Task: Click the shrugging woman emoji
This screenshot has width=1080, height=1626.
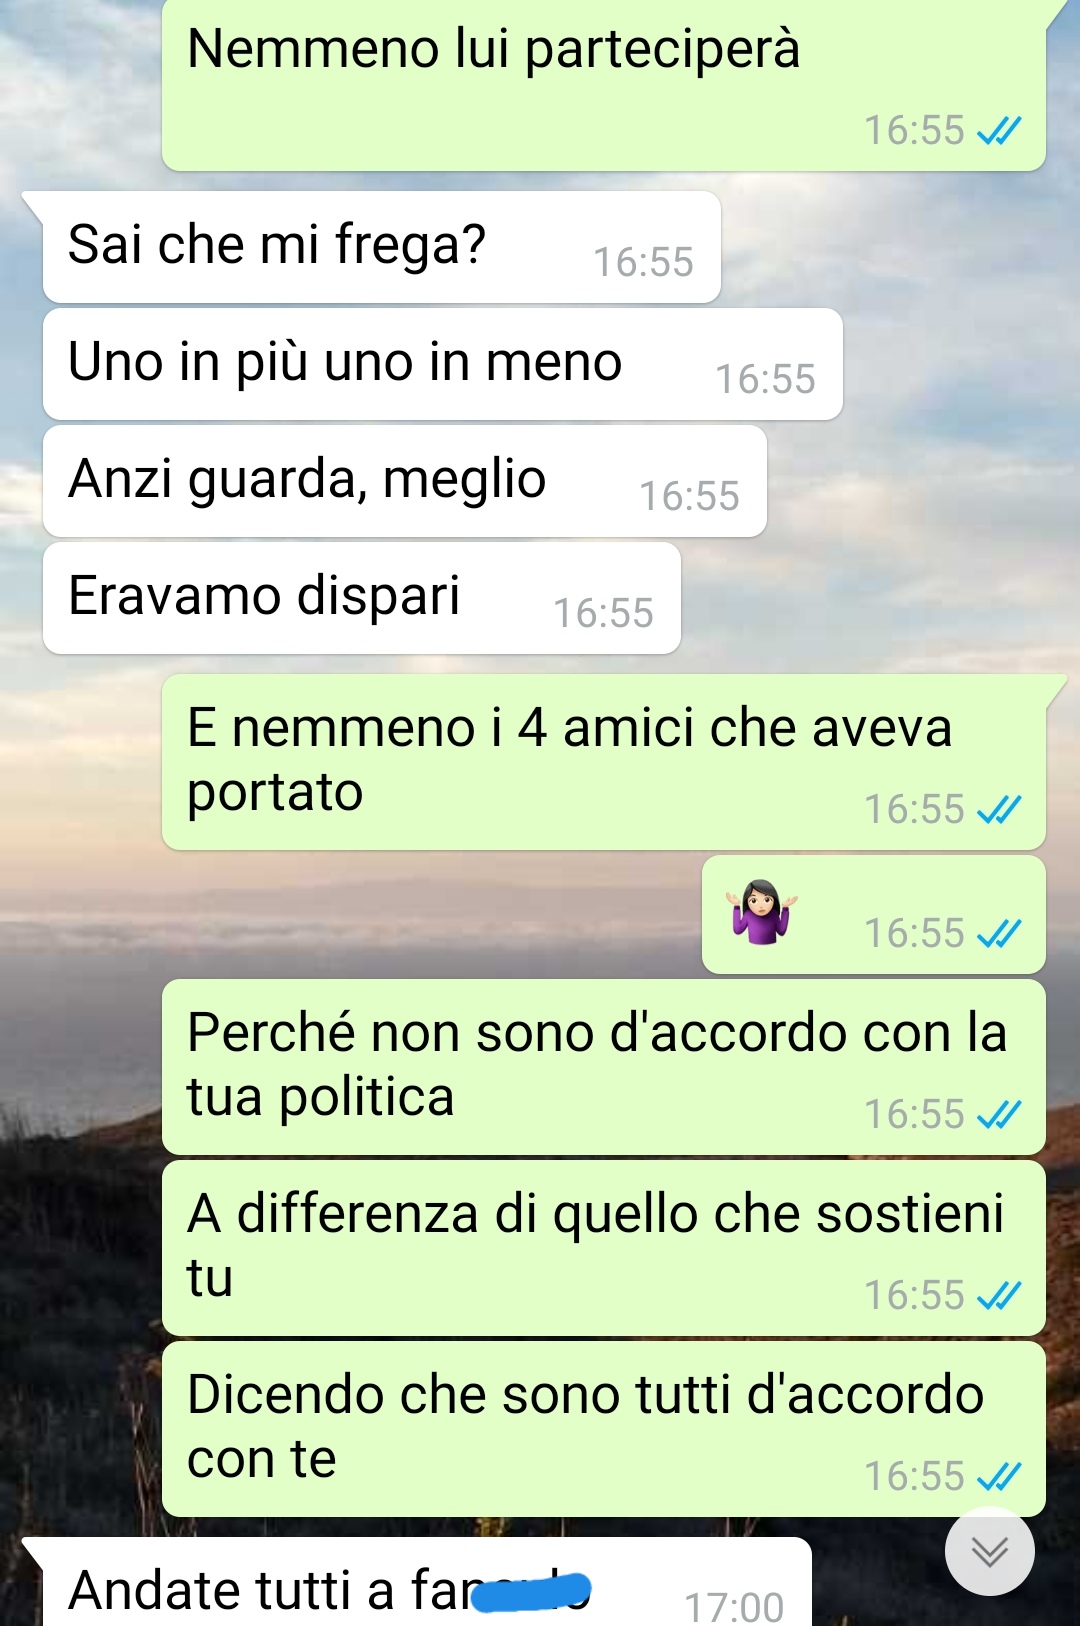Action: 762,912
